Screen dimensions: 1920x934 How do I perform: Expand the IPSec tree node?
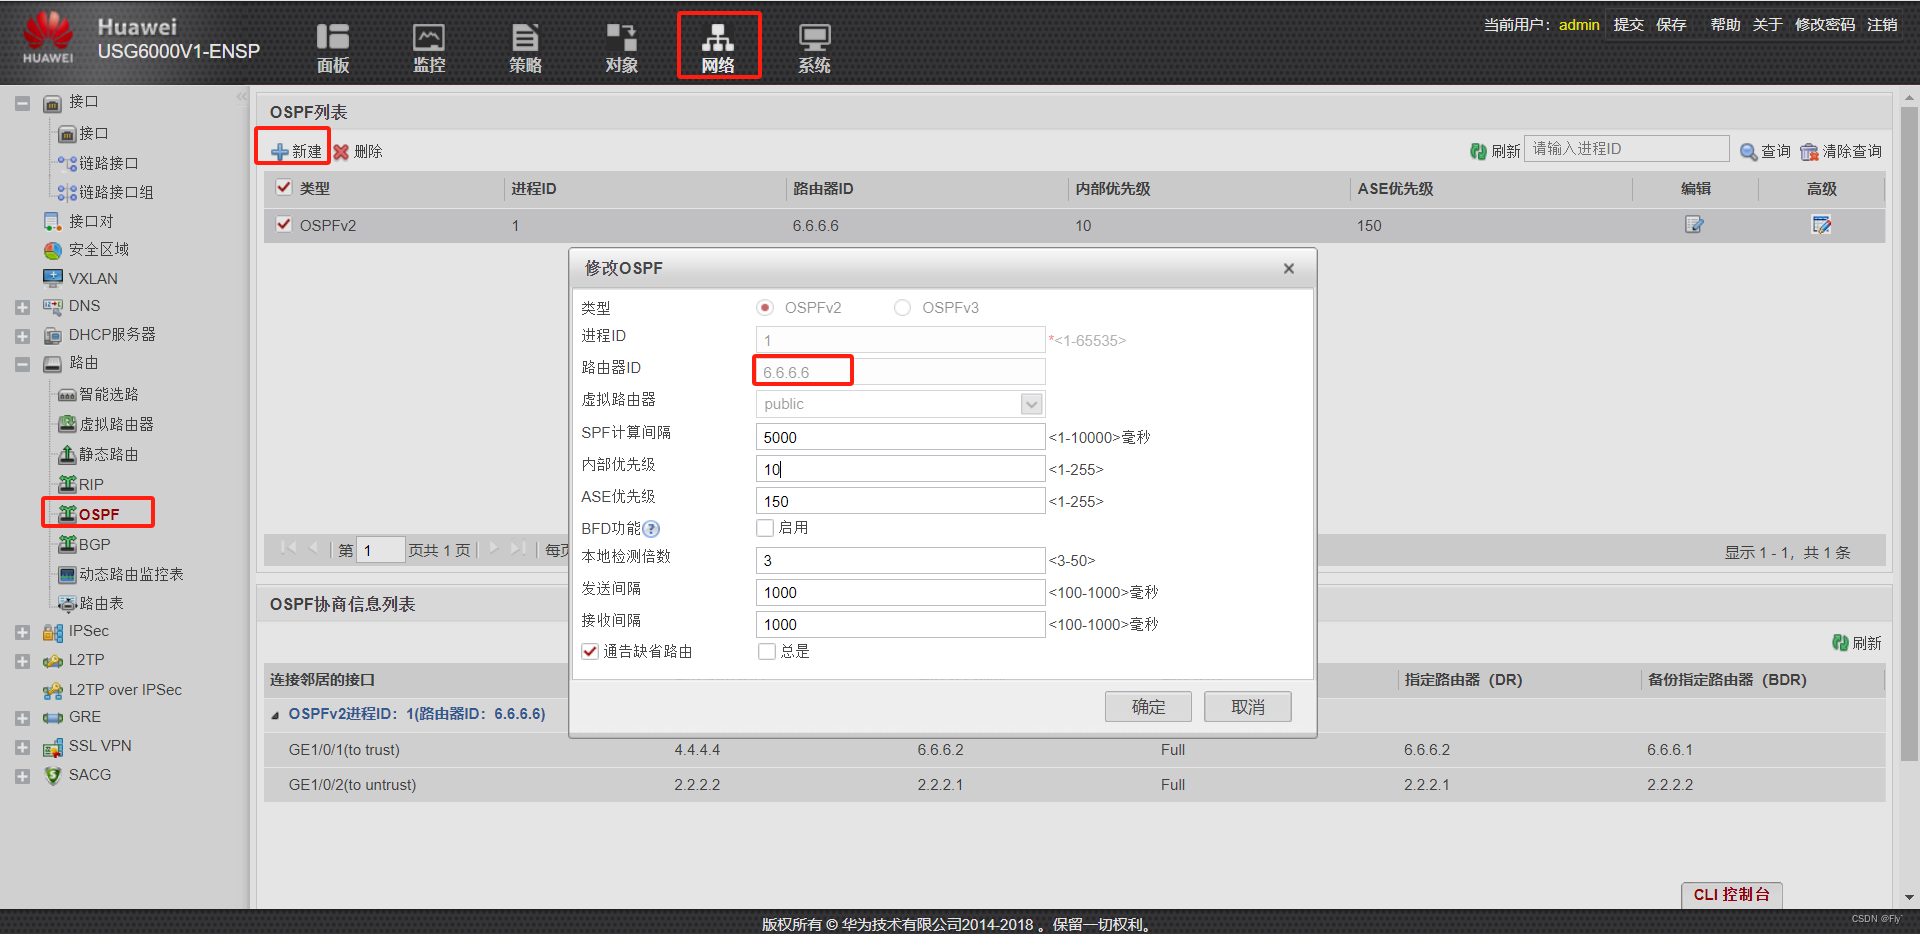click(22, 632)
